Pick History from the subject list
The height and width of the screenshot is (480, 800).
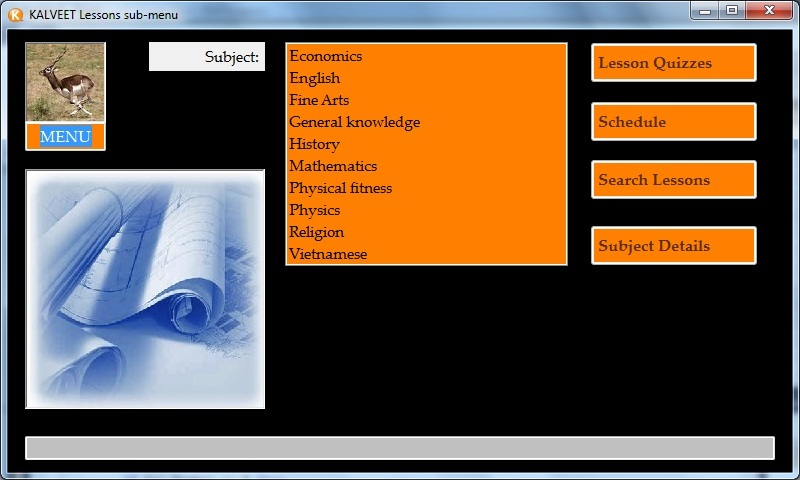click(x=426, y=144)
